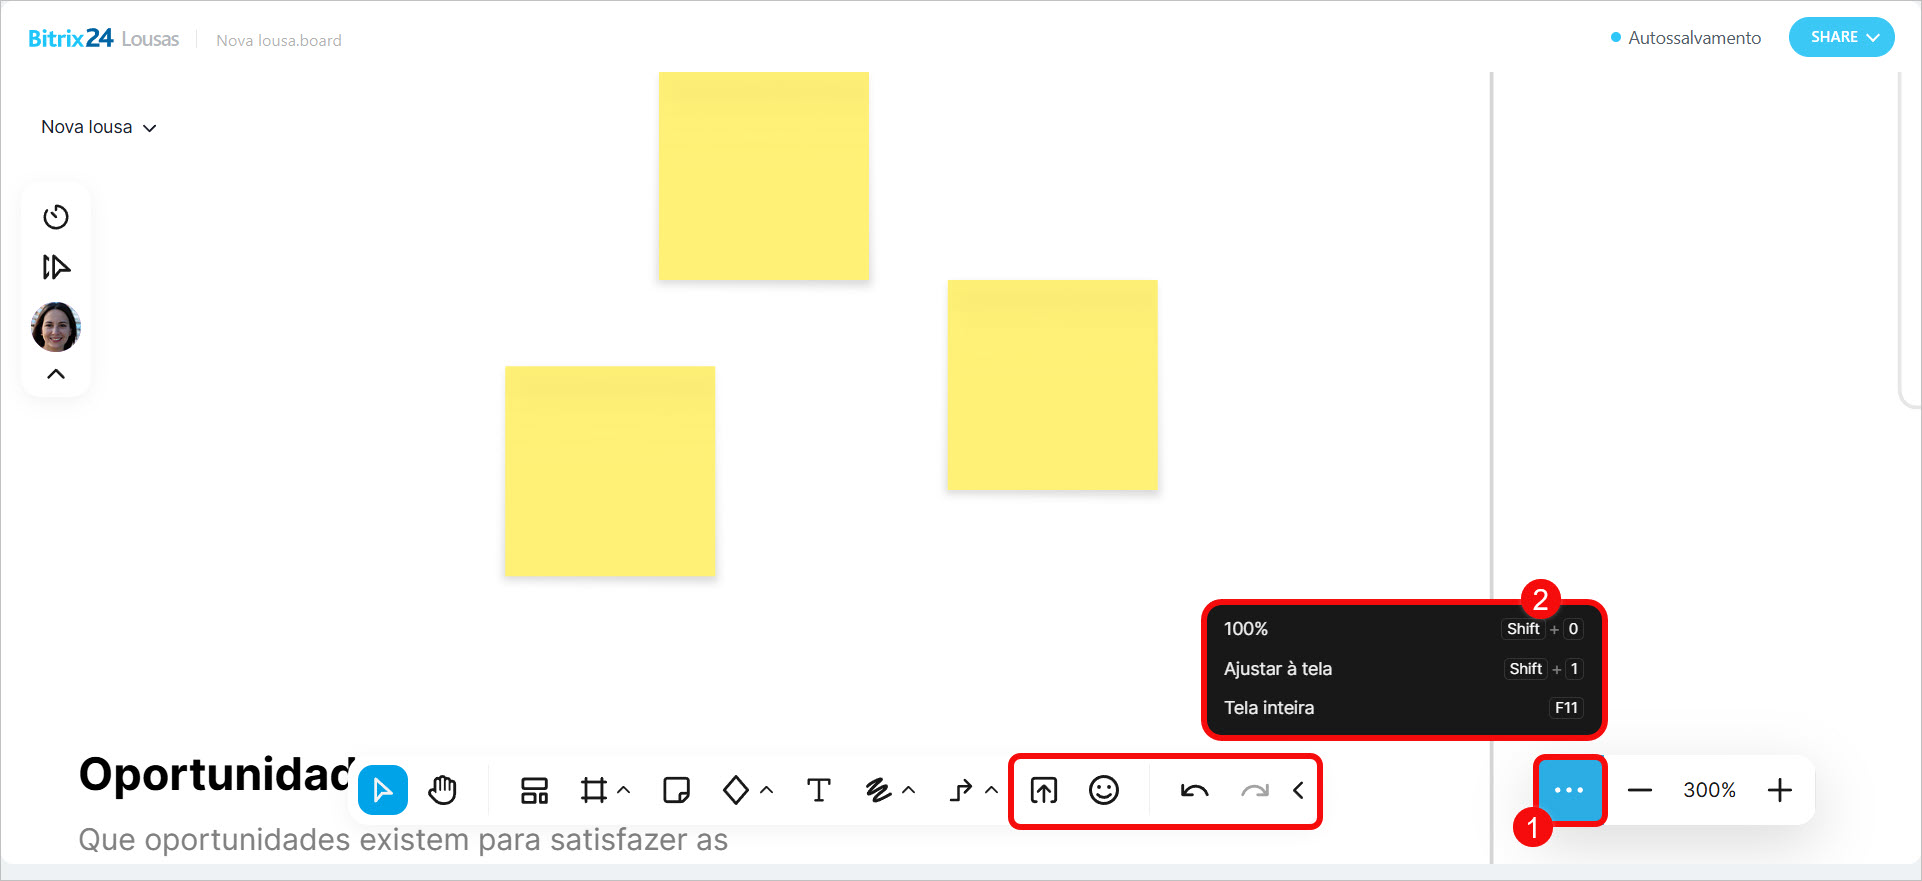Click the three-dots zoom options button

(x=1569, y=791)
